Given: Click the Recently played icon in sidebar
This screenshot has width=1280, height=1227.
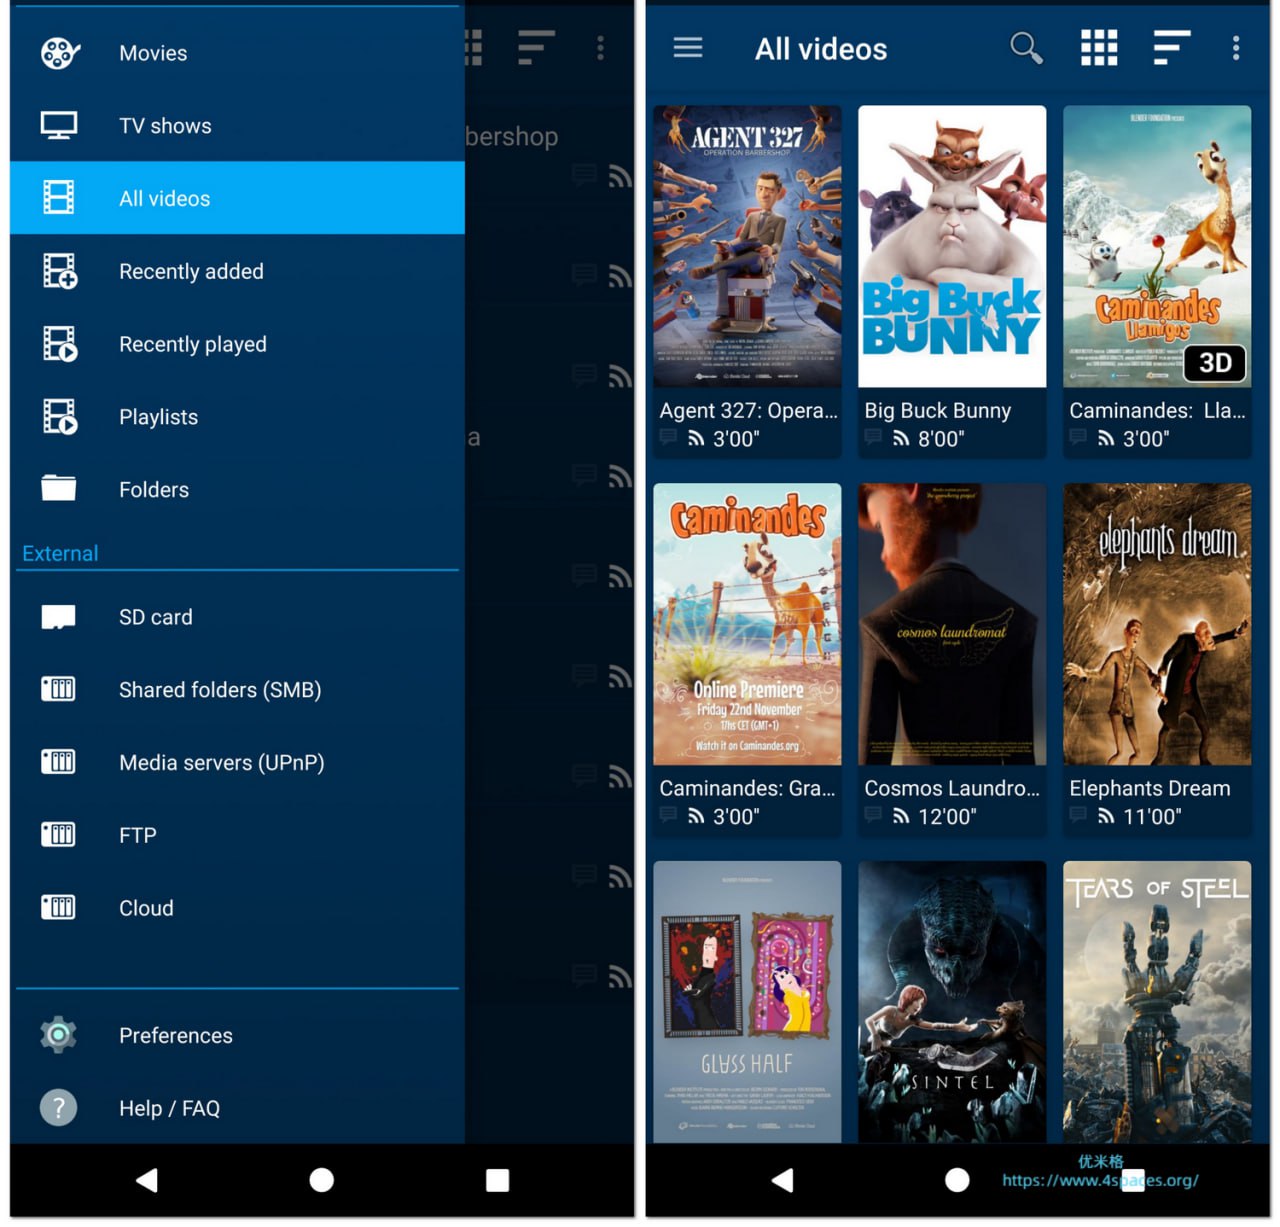Looking at the screenshot, I should (58, 343).
